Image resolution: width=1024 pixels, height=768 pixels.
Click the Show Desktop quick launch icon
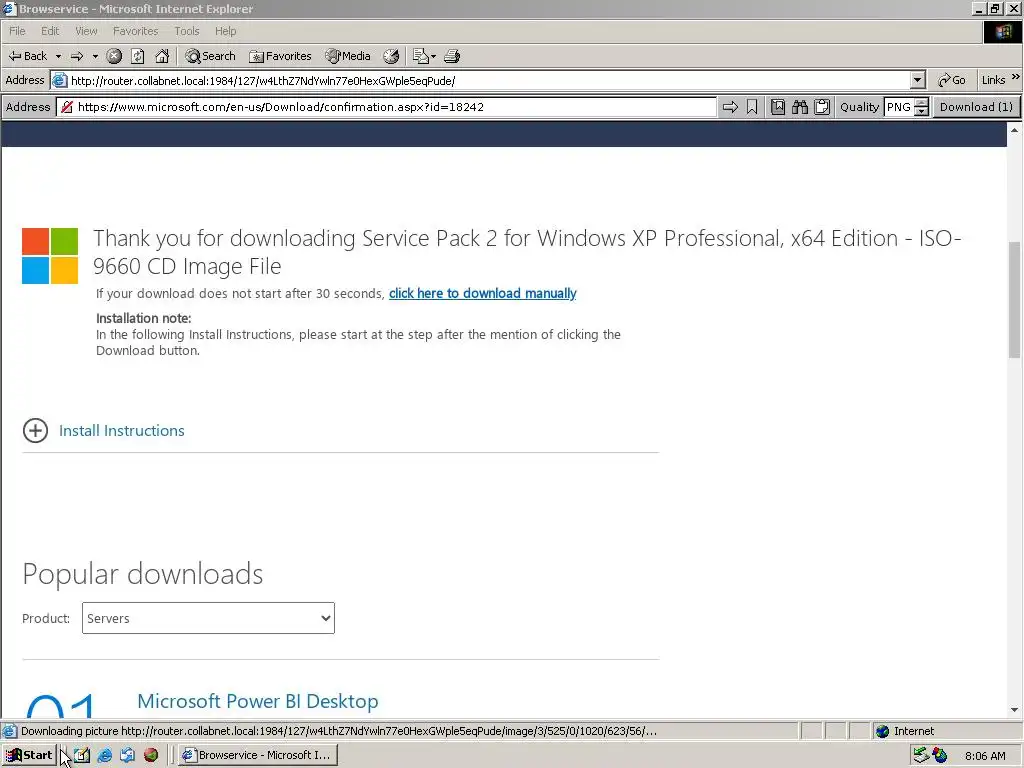[82, 755]
